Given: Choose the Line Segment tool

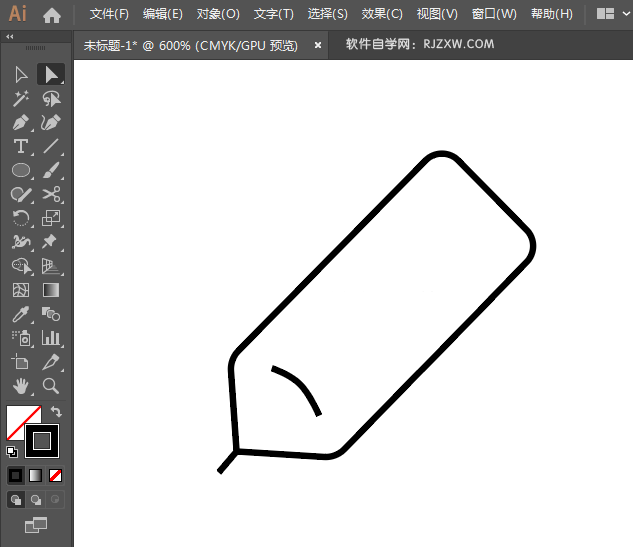Looking at the screenshot, I should coord(51,146).
